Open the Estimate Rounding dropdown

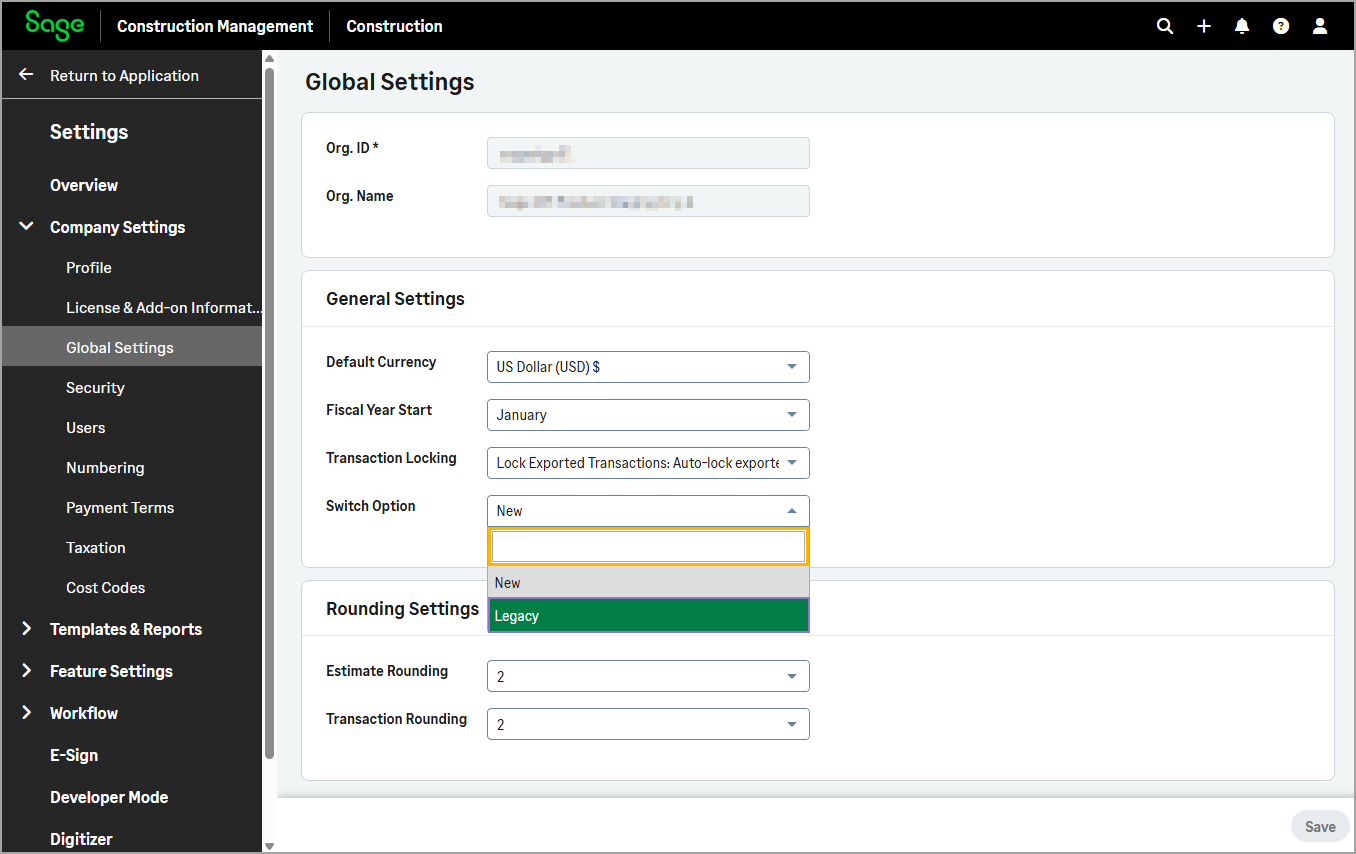tap(648, 677)
